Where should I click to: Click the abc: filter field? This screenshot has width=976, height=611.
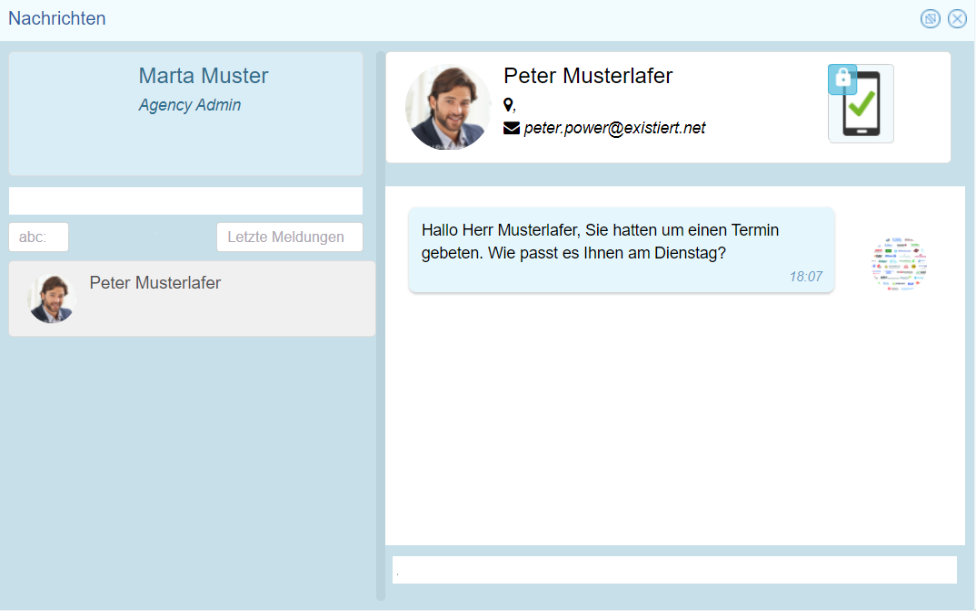tap(39, 237)
